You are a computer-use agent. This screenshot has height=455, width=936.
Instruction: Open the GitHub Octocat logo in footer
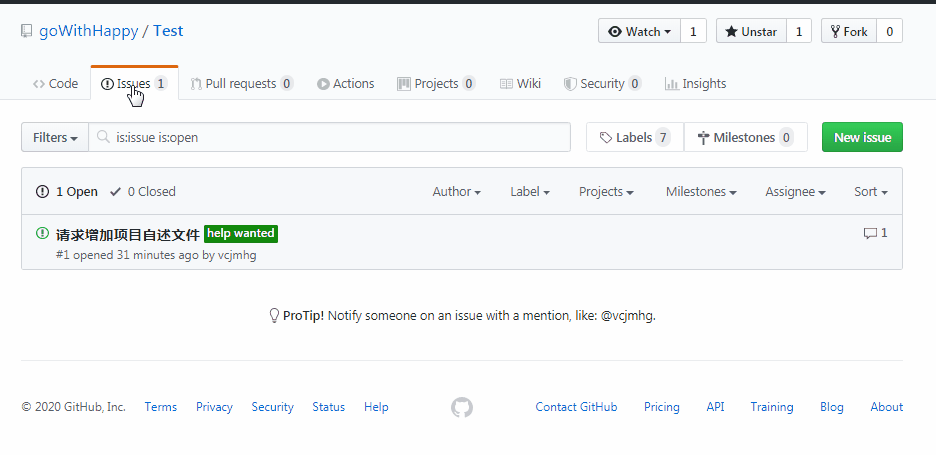(x=462, y=407)
